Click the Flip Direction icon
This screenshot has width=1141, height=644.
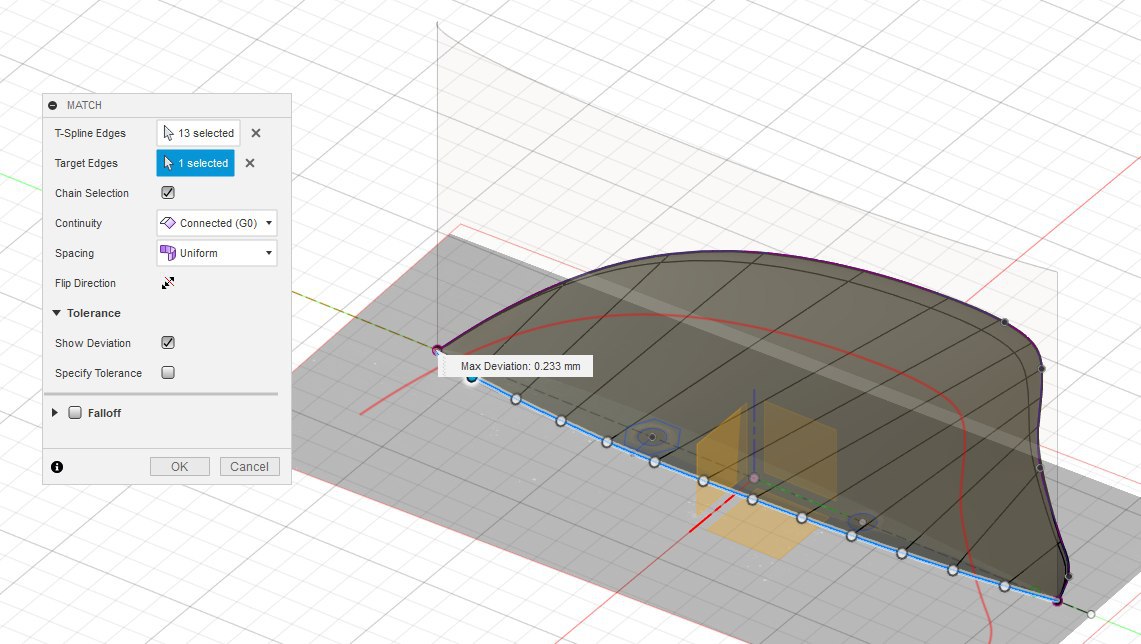tap(168, 283)
